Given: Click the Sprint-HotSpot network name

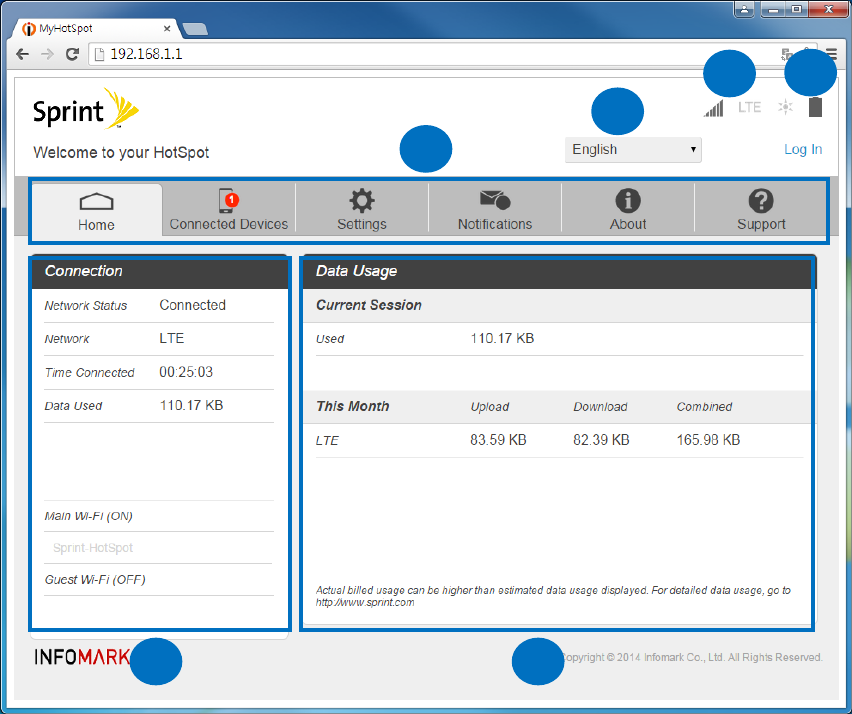Looking at the screenshot, I should click(x=93, y=548).
